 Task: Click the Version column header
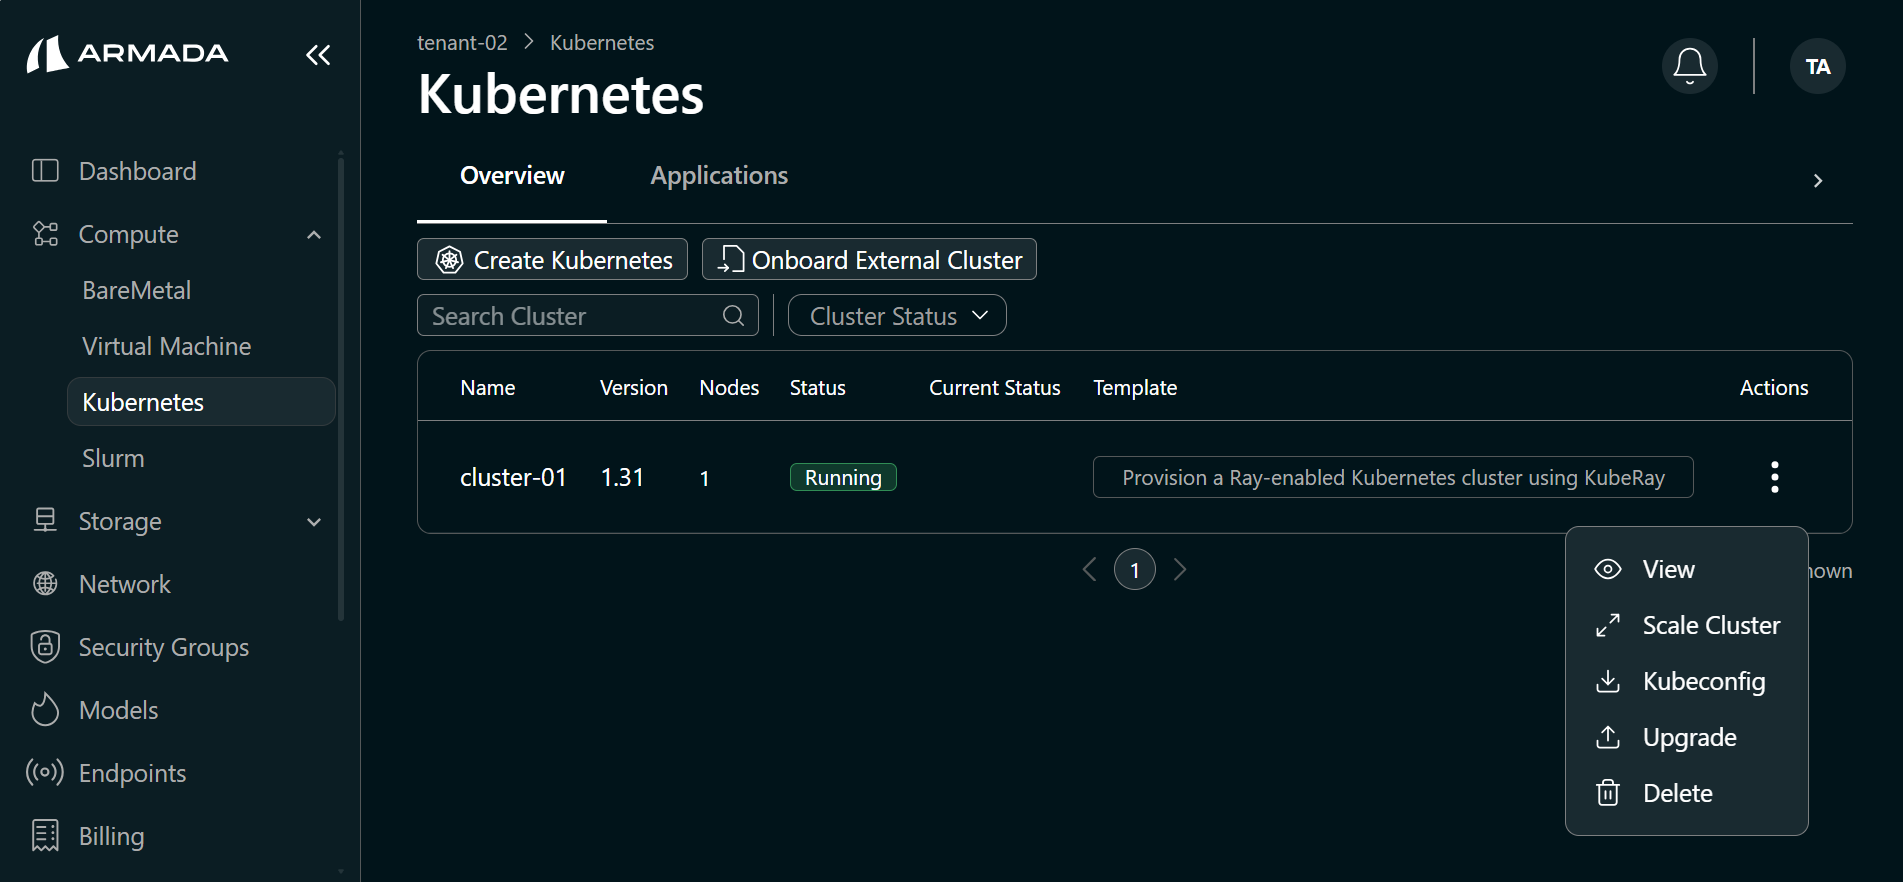pyautogui.click(x=633, y=388)
